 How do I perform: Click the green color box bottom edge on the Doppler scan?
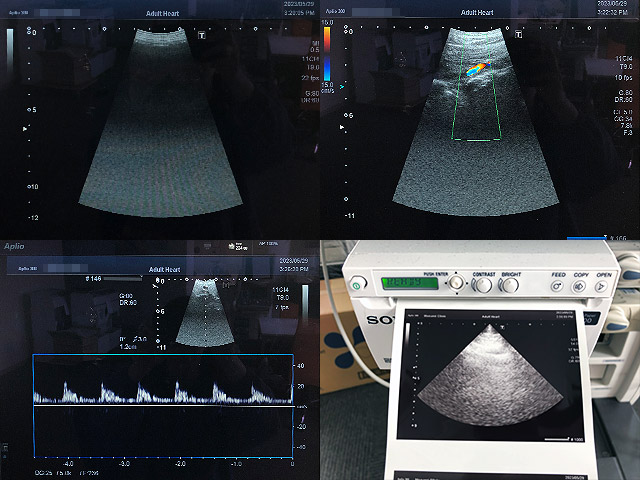pyautogui.click(x=476, y=140)
